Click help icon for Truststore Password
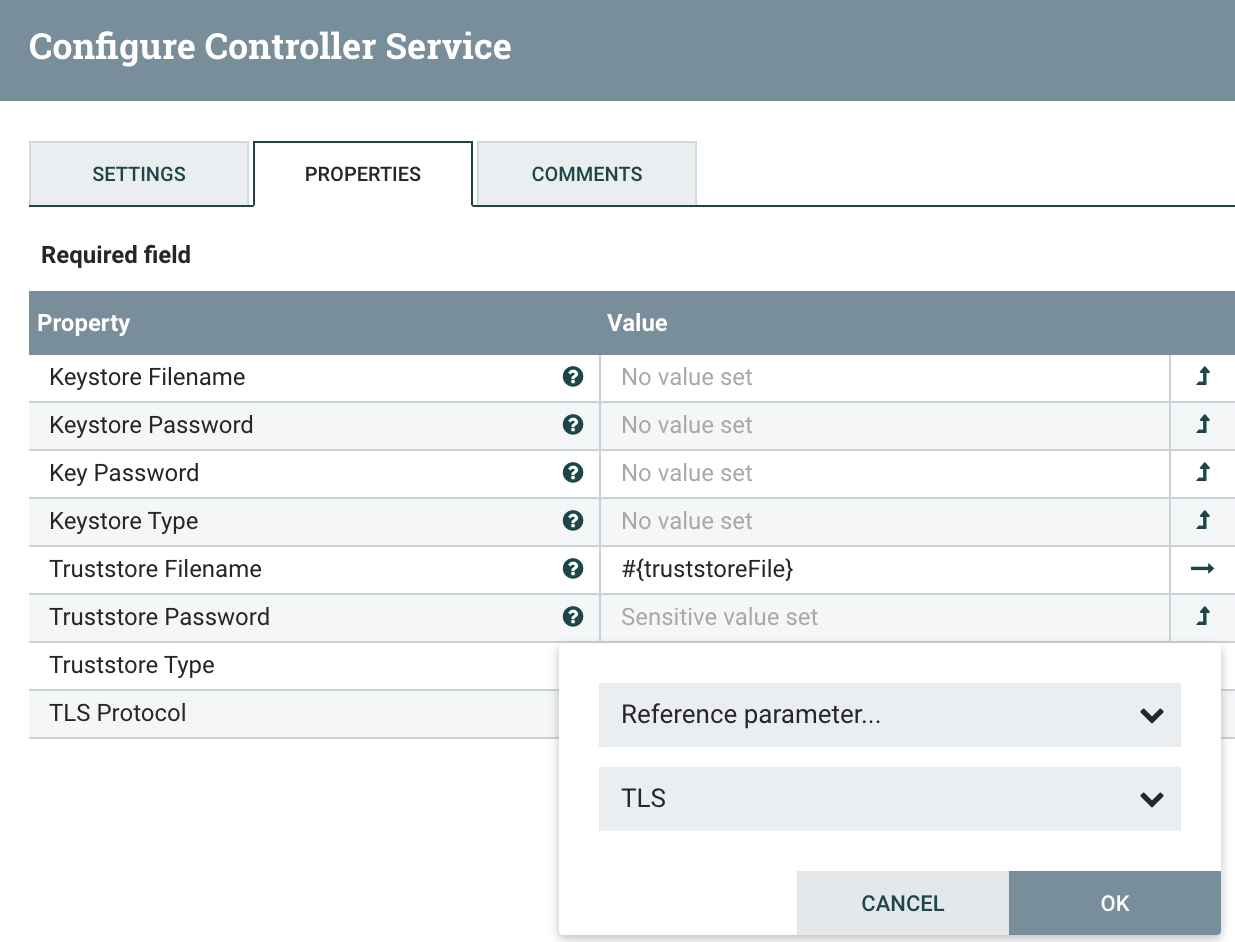Image resolution: width=1235 pixels, height=942 pixels. (x=573, y=617)
